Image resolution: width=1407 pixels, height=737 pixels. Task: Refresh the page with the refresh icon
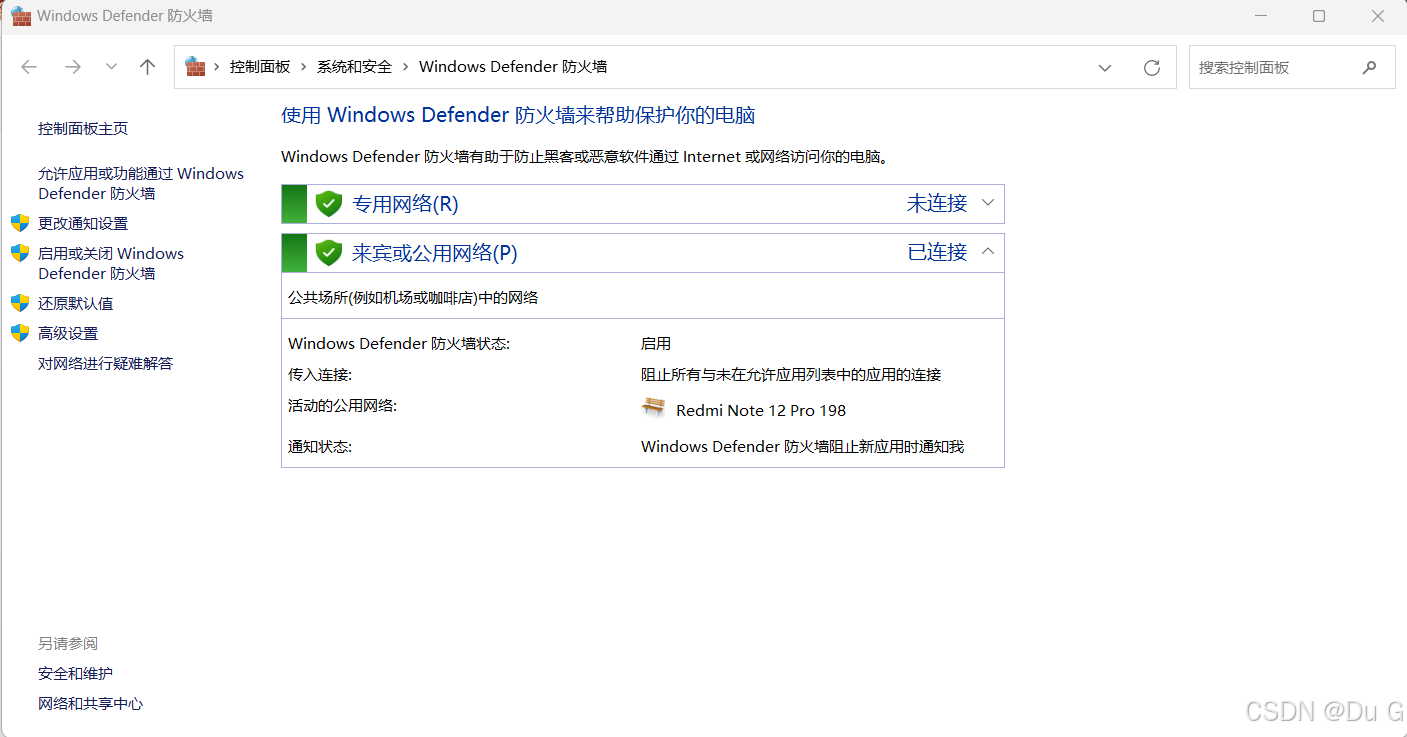[1152, 68]
